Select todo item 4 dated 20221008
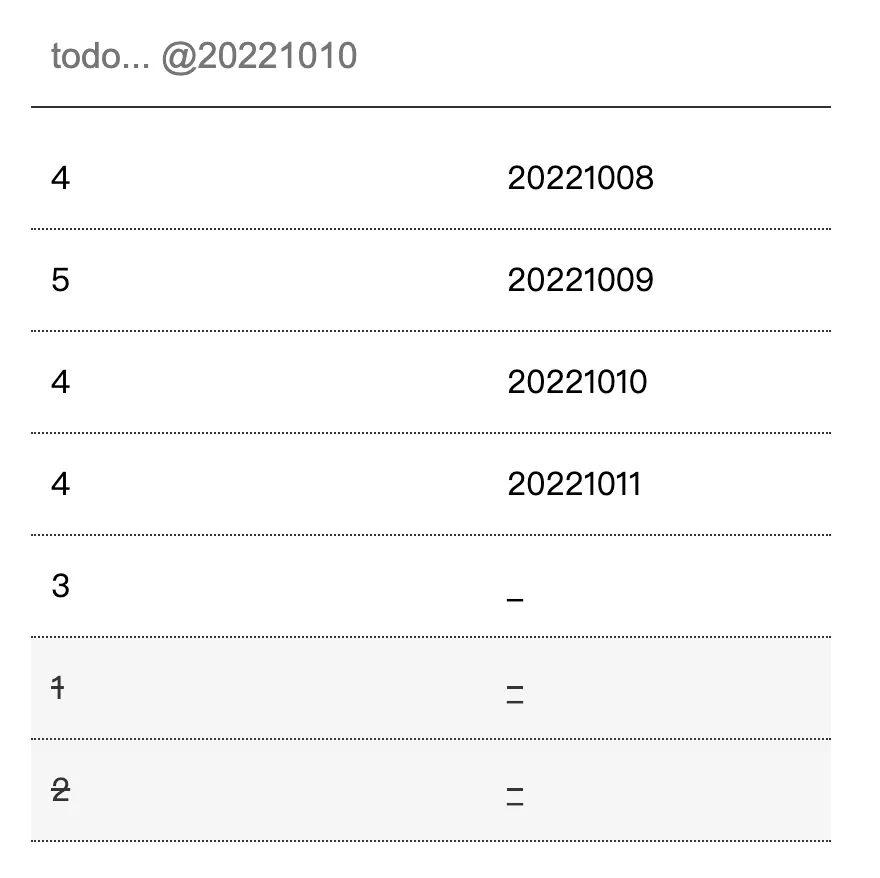 pyautogui.click(x=61, y=179)
